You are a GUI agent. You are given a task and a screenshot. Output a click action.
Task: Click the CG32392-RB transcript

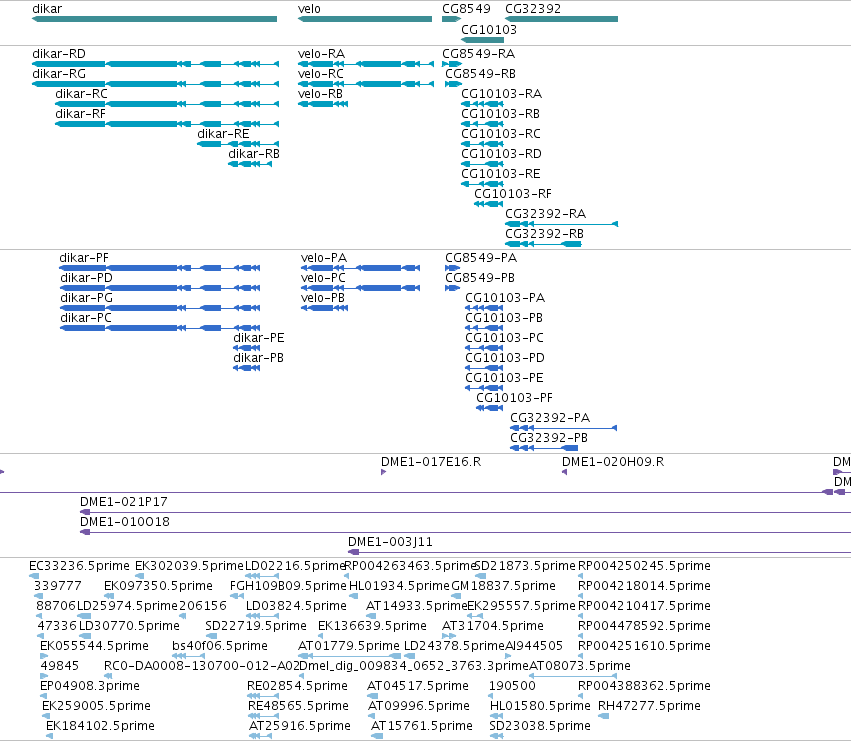pos(543,244)
